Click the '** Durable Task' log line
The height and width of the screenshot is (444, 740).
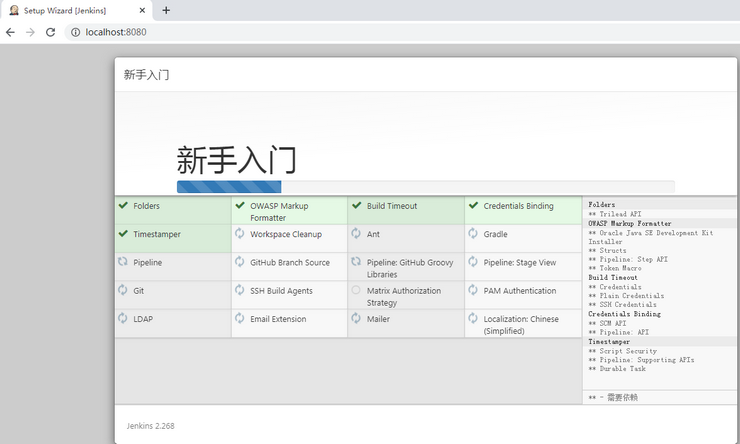617,369
